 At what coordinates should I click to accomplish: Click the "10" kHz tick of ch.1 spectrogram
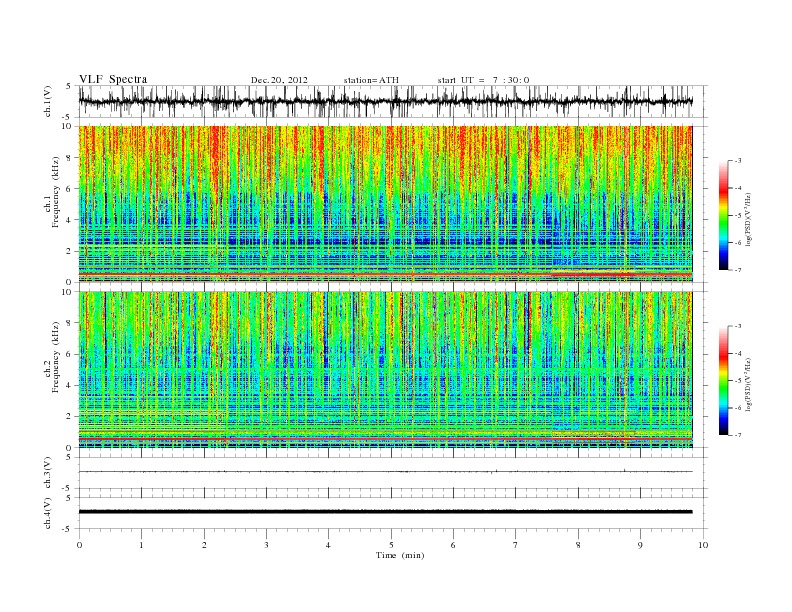point(66,126)
